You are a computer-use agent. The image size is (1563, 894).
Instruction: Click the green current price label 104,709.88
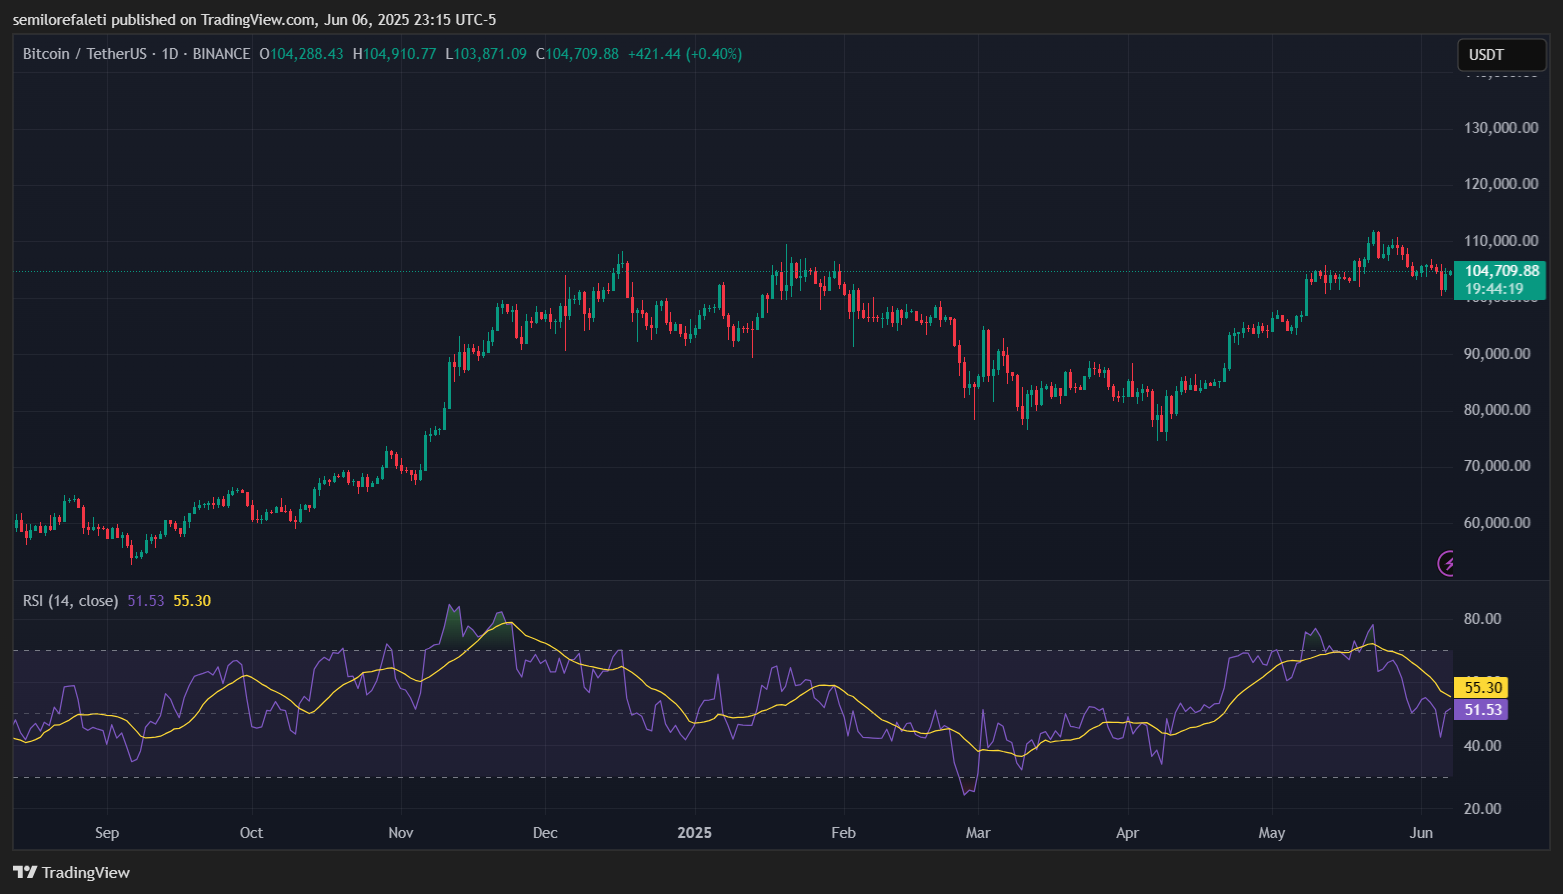pos(1500,271)
